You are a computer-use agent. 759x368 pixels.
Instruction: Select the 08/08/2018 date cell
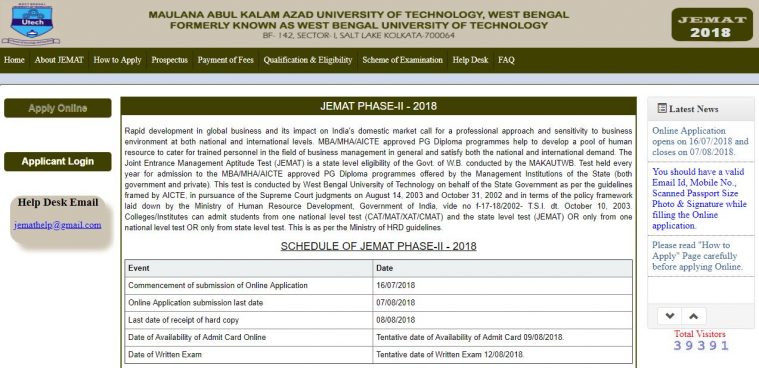pyautogui.click(x=502, y=320)
